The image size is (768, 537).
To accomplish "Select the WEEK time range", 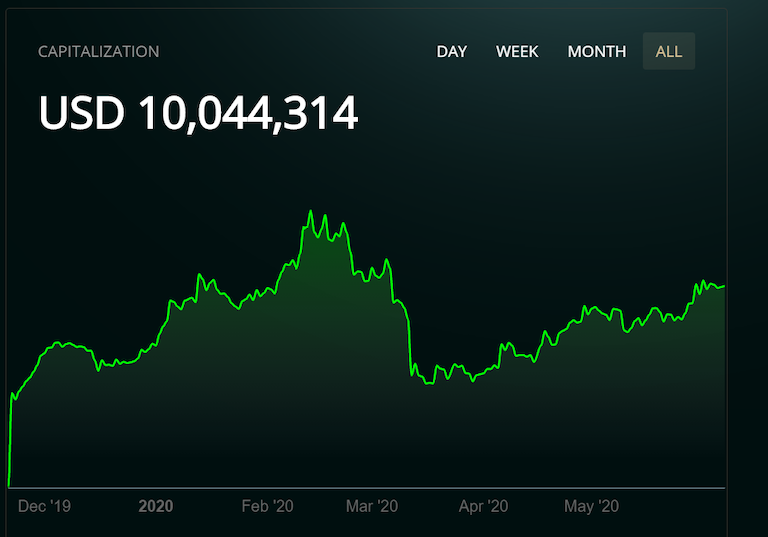I will coord(517,51).
